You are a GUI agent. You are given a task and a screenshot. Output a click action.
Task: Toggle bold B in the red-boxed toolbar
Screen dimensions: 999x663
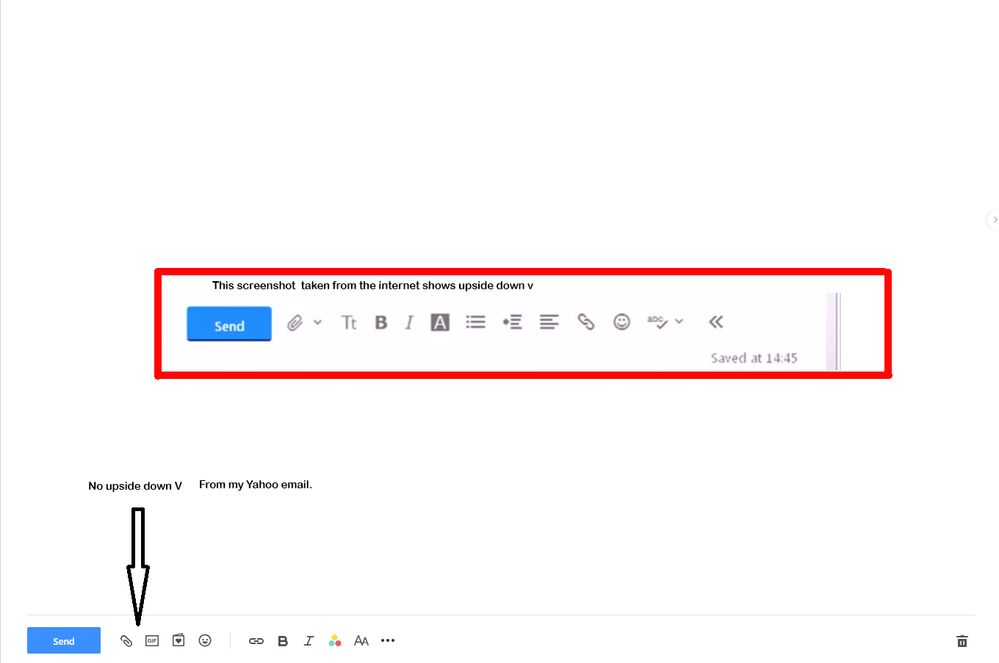[x=381, y=322]
